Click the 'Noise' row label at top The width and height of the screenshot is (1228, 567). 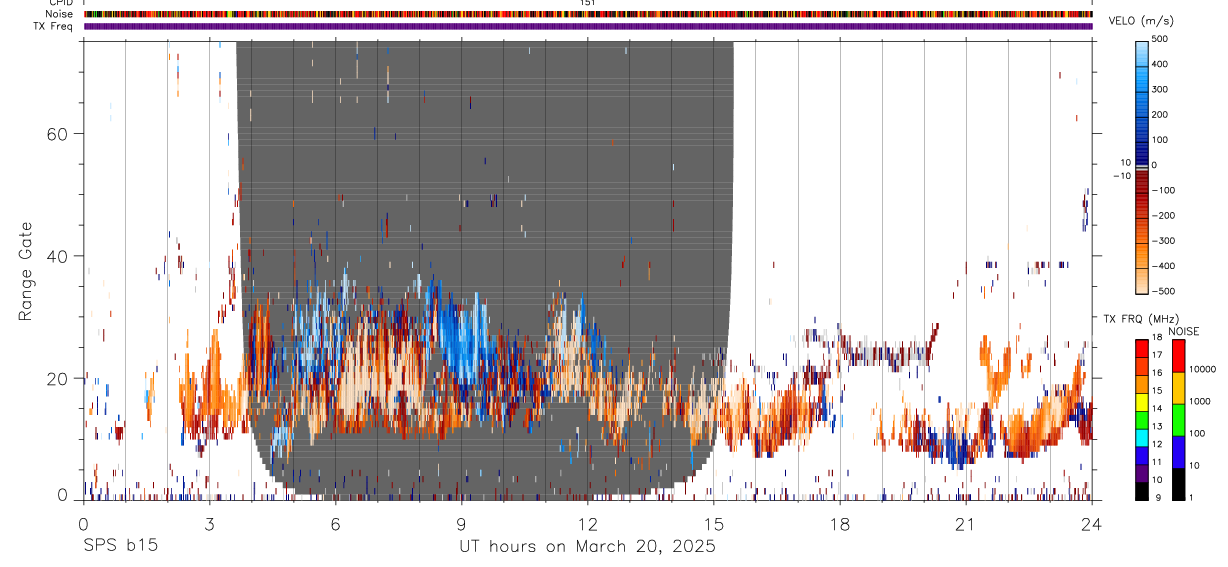tap(58, 14)
